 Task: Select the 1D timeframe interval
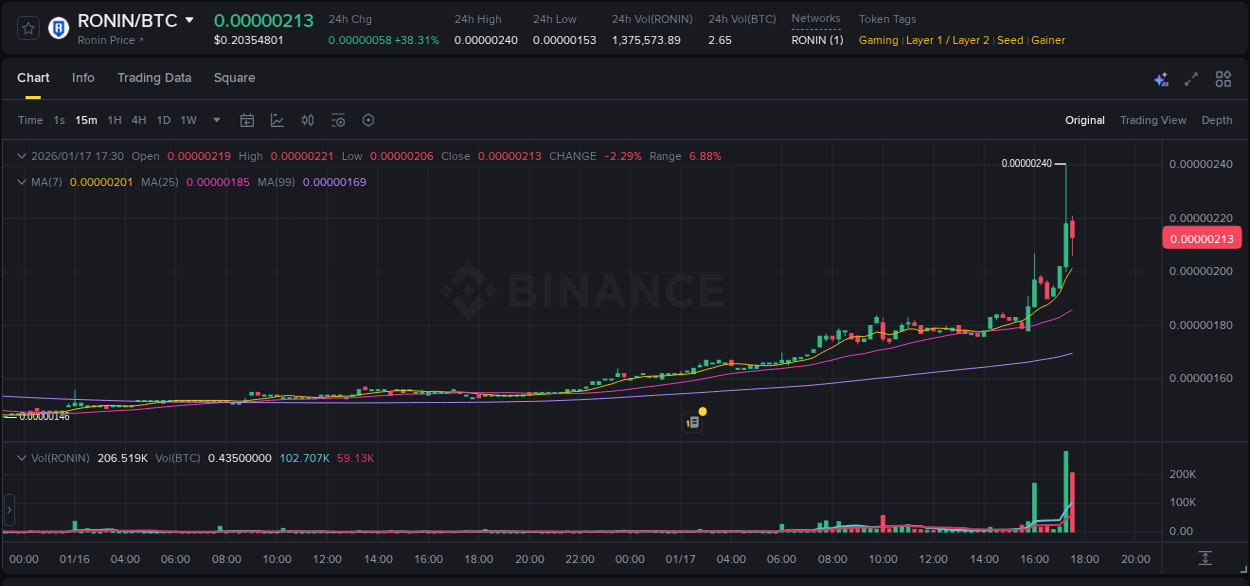[163, 120]
